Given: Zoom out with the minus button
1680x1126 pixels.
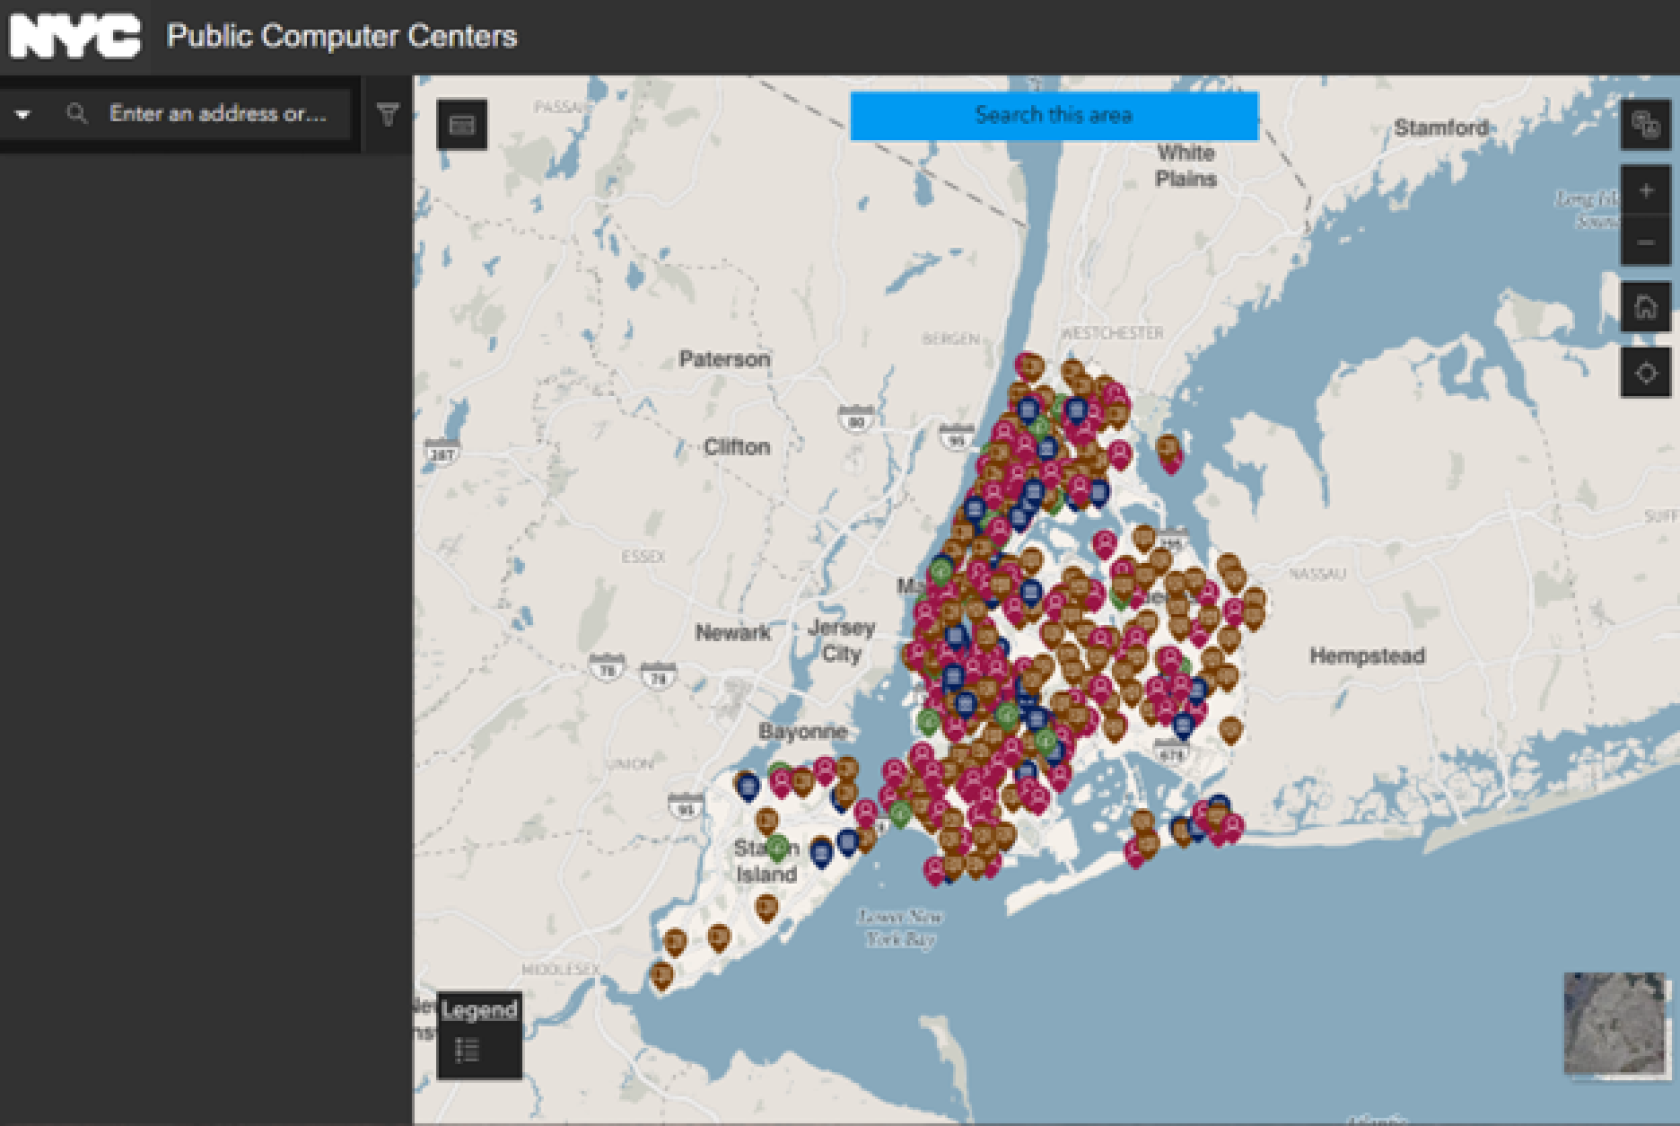Looking at the screenshot, I should click(1645, 242).
